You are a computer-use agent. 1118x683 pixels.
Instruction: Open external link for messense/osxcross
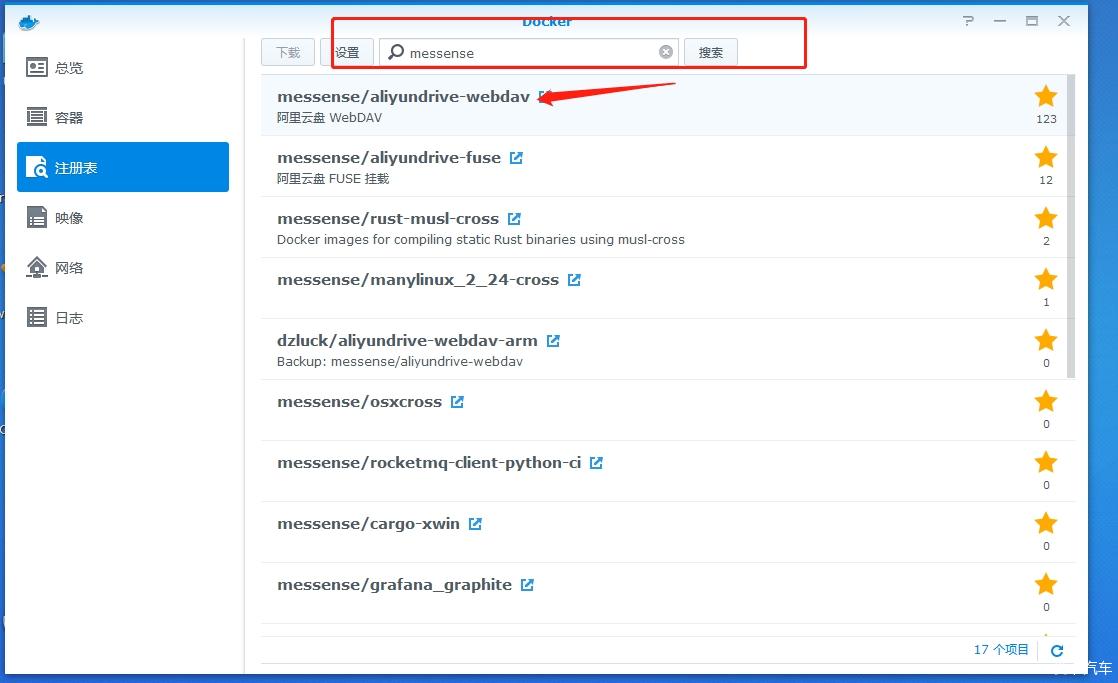(x=457, y=402)
